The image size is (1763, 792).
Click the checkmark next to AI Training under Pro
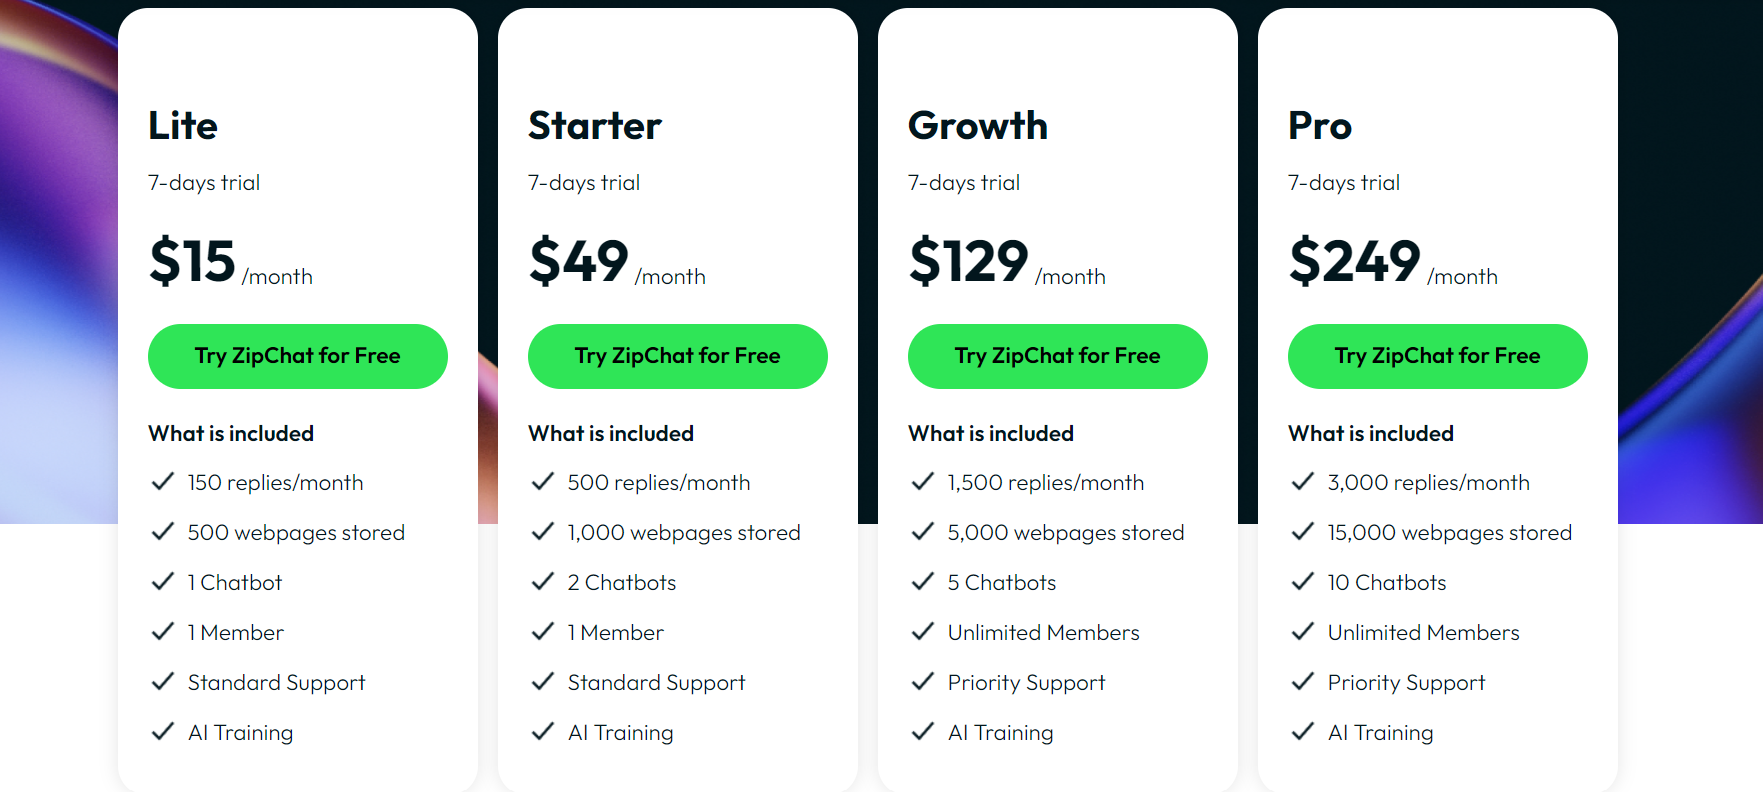coord(1303,731)
